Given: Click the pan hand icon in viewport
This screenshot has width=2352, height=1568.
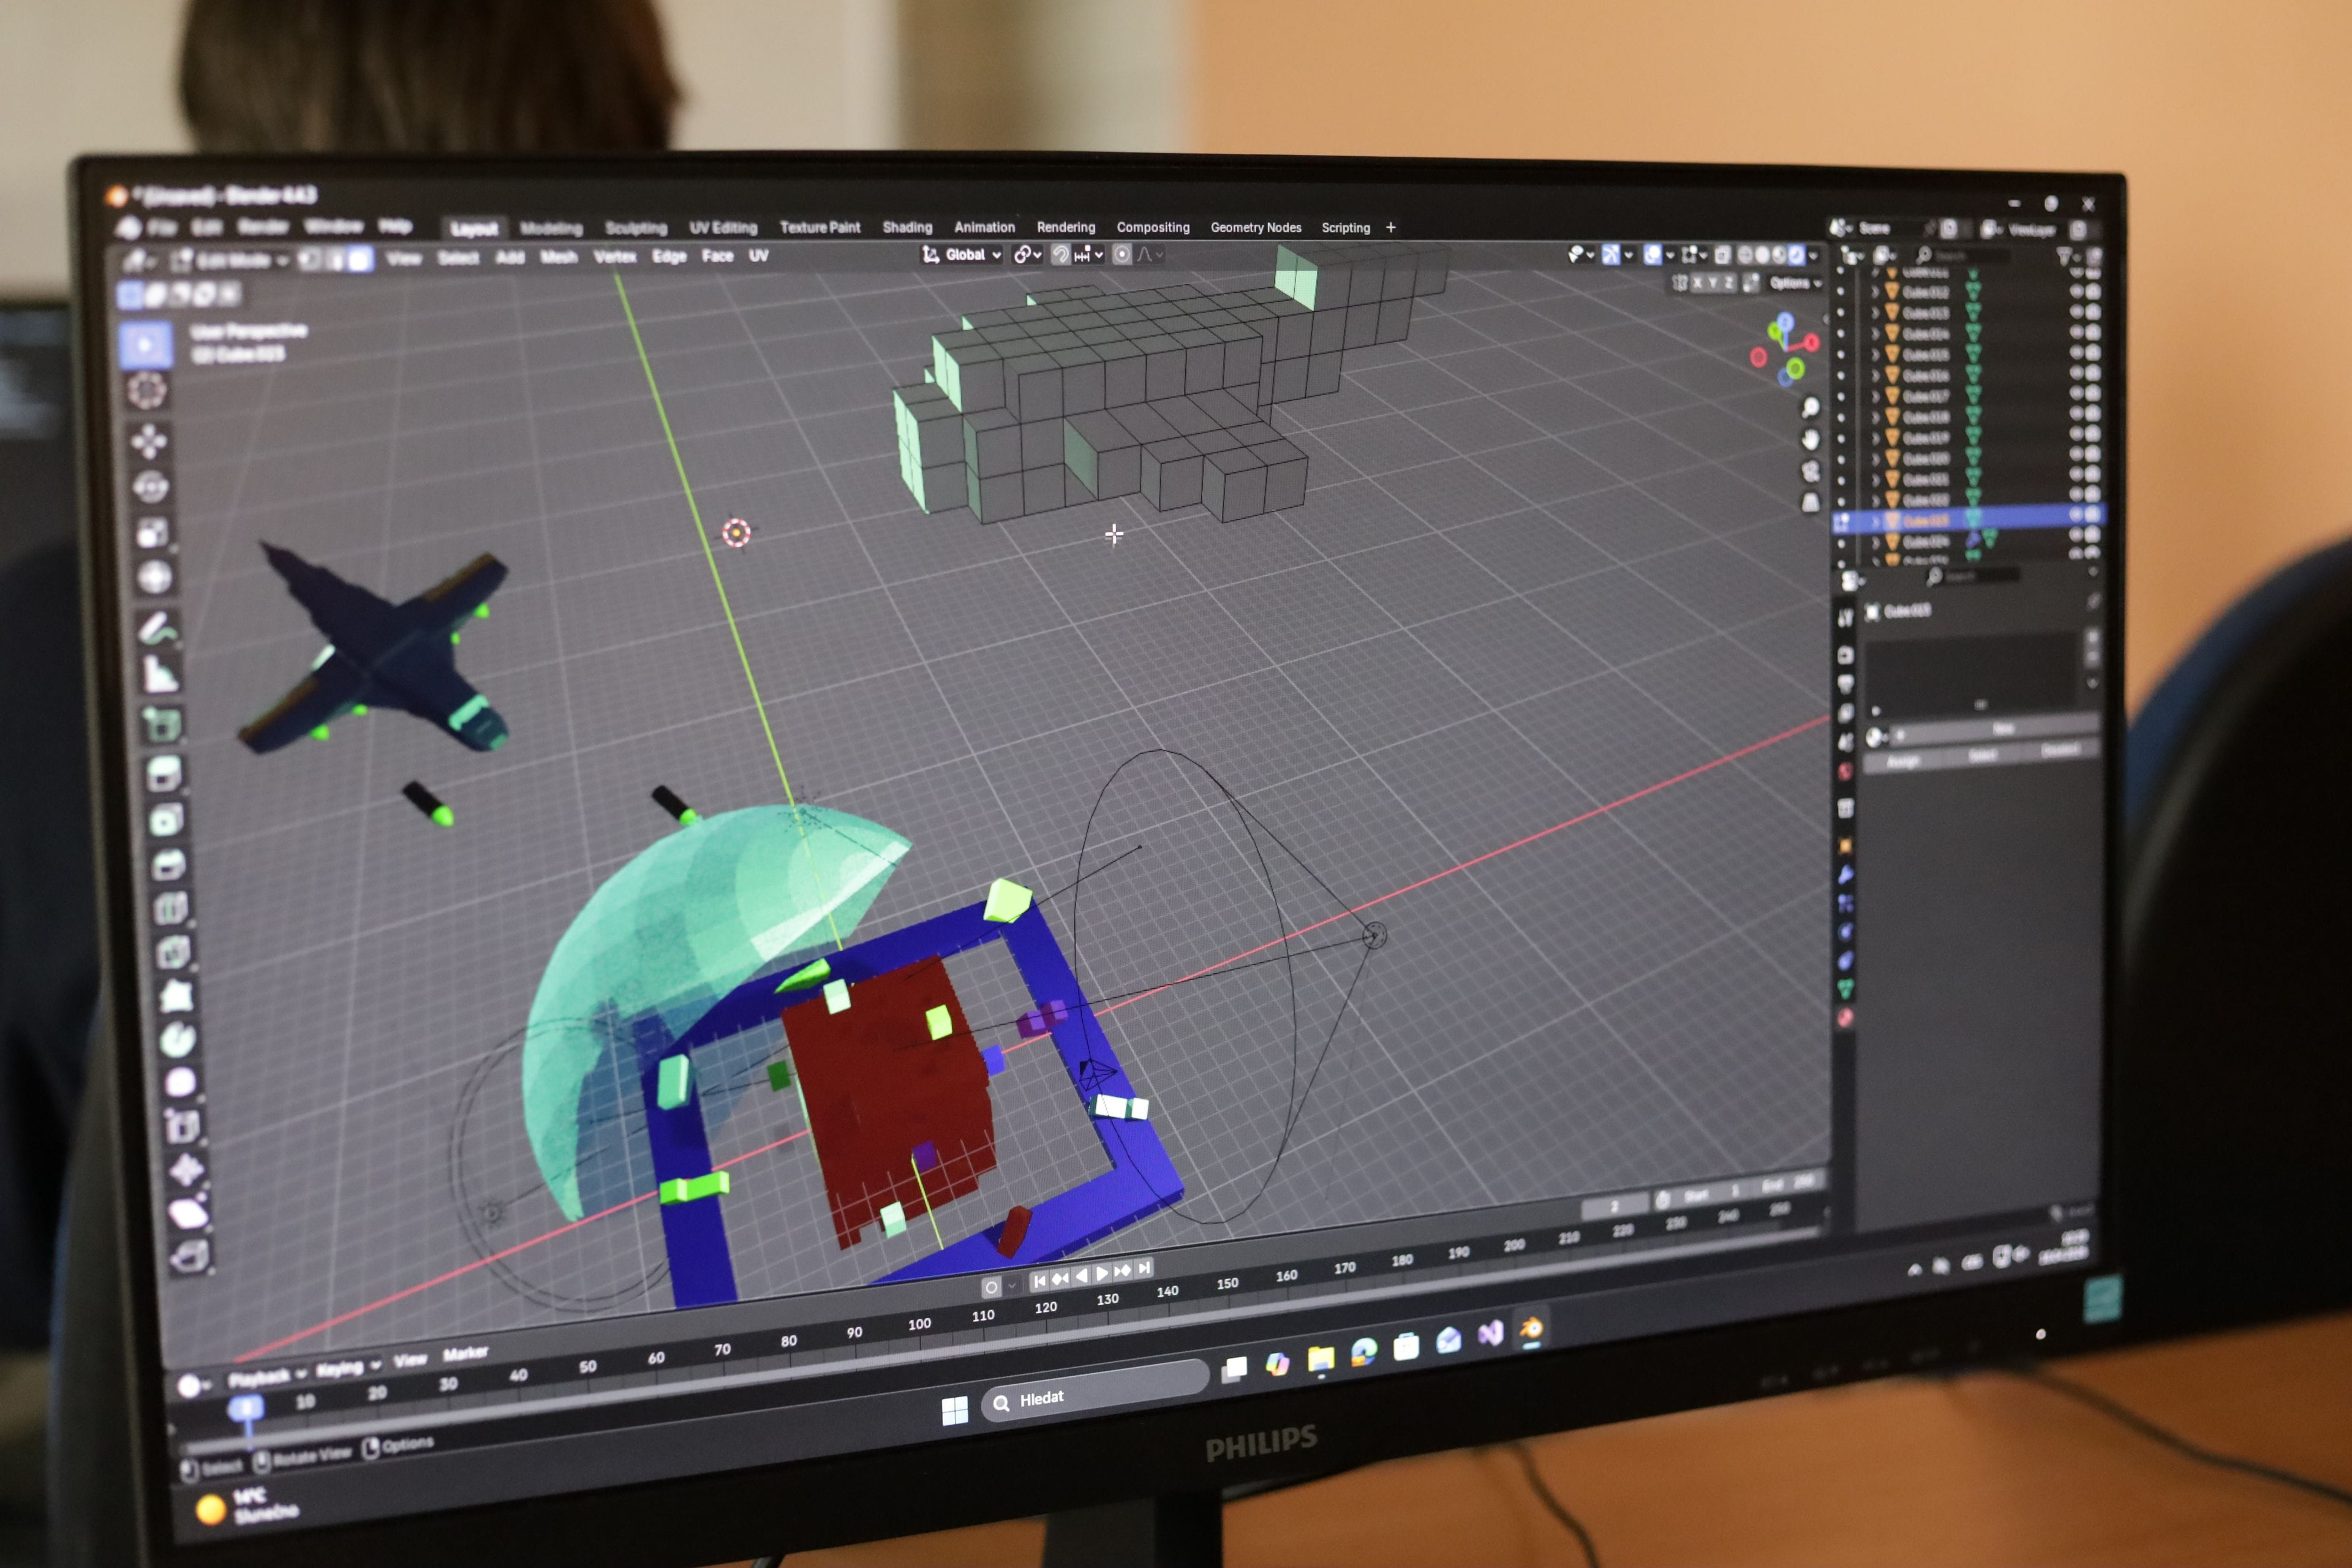Looking at the screenshot, I should point(1810,440).
